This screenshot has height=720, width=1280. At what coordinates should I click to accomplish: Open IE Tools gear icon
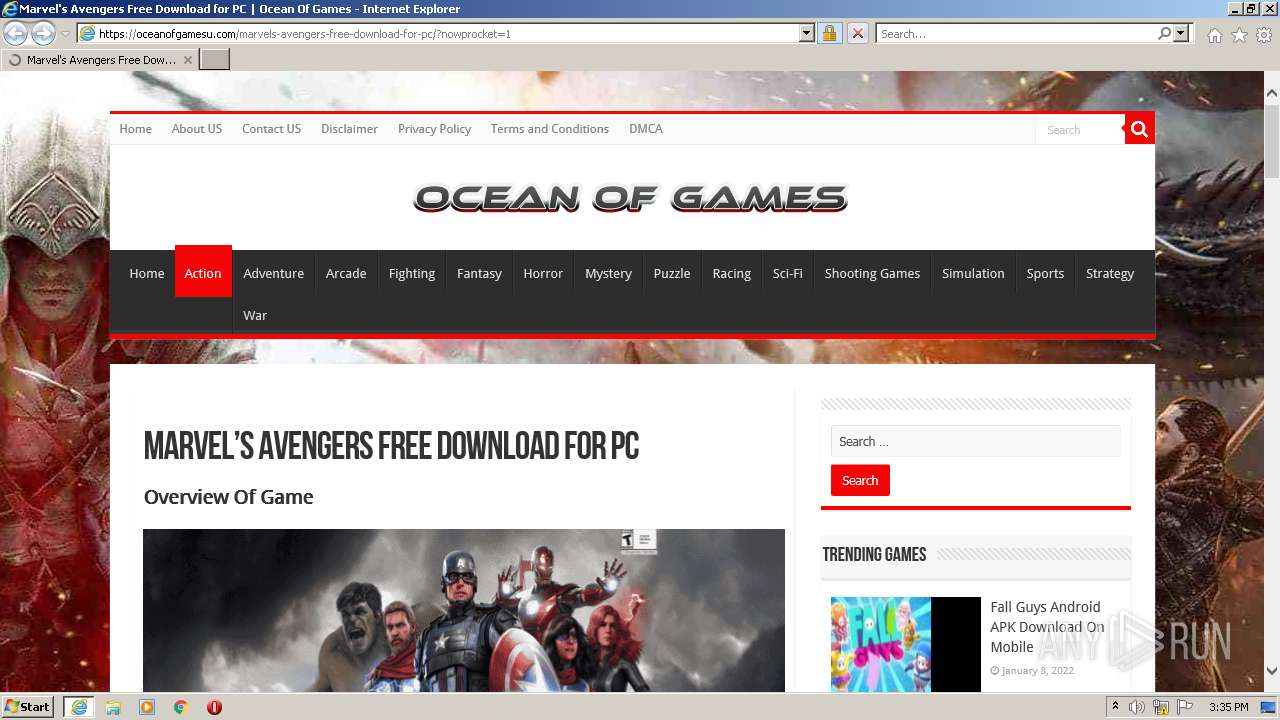(1264, 35)
